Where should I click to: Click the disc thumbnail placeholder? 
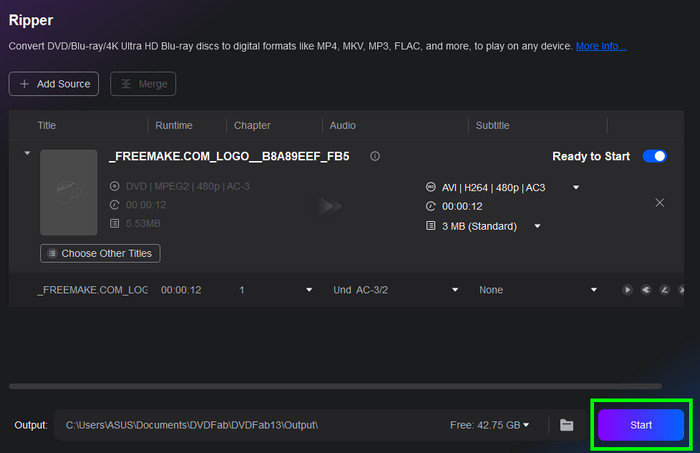(x=69, y=192)
